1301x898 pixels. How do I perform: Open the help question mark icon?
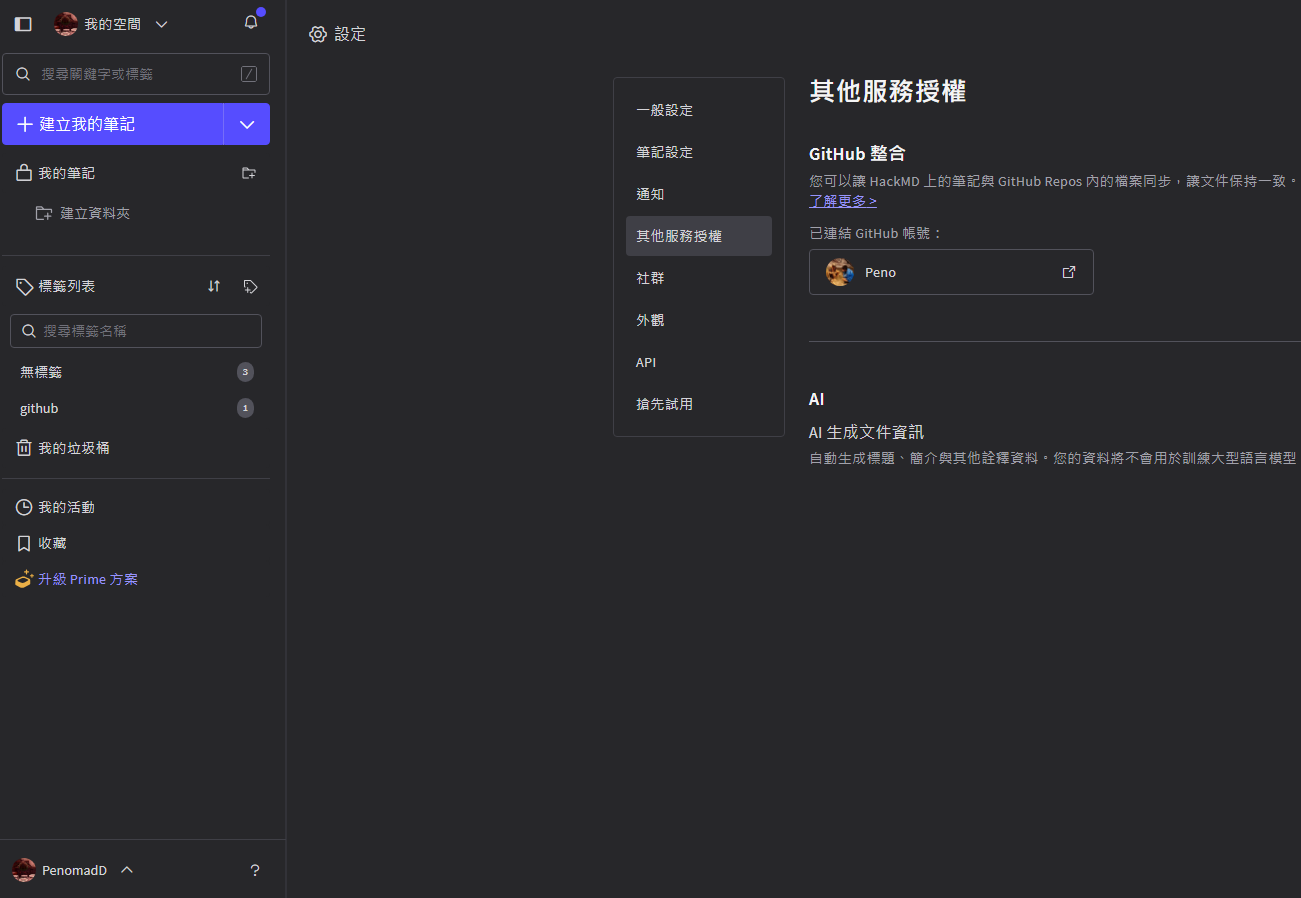pos(255,870)
